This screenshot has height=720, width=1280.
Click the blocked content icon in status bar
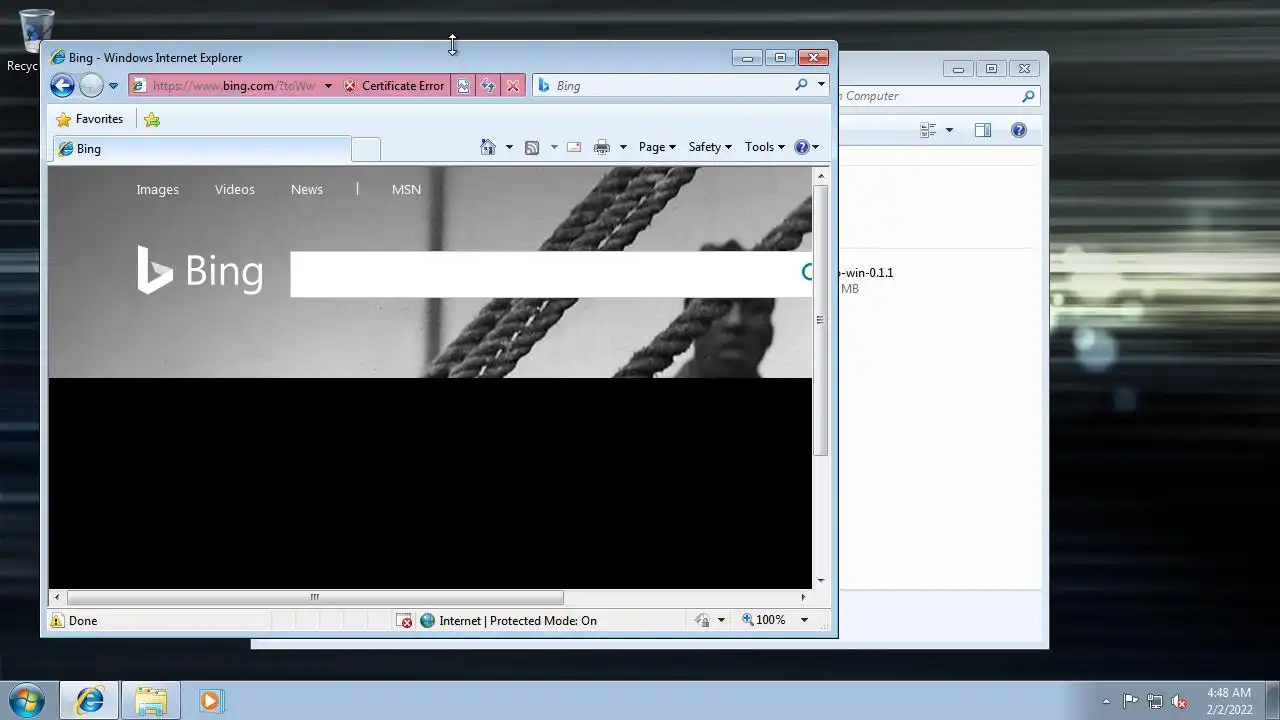pos(404,621)
